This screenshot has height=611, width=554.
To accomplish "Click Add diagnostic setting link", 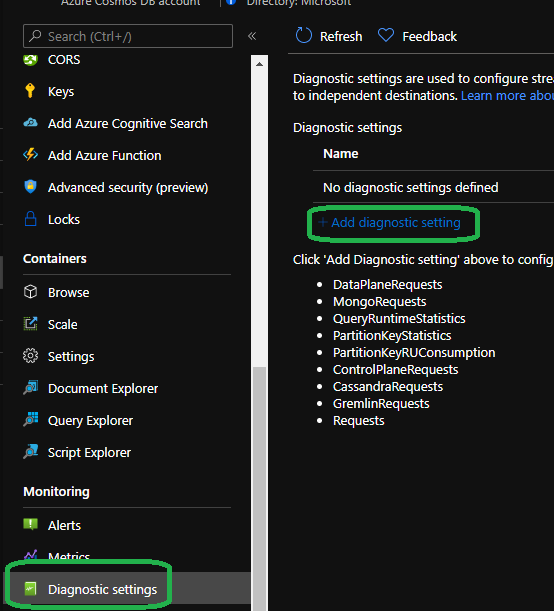I will tap(390, 223).
